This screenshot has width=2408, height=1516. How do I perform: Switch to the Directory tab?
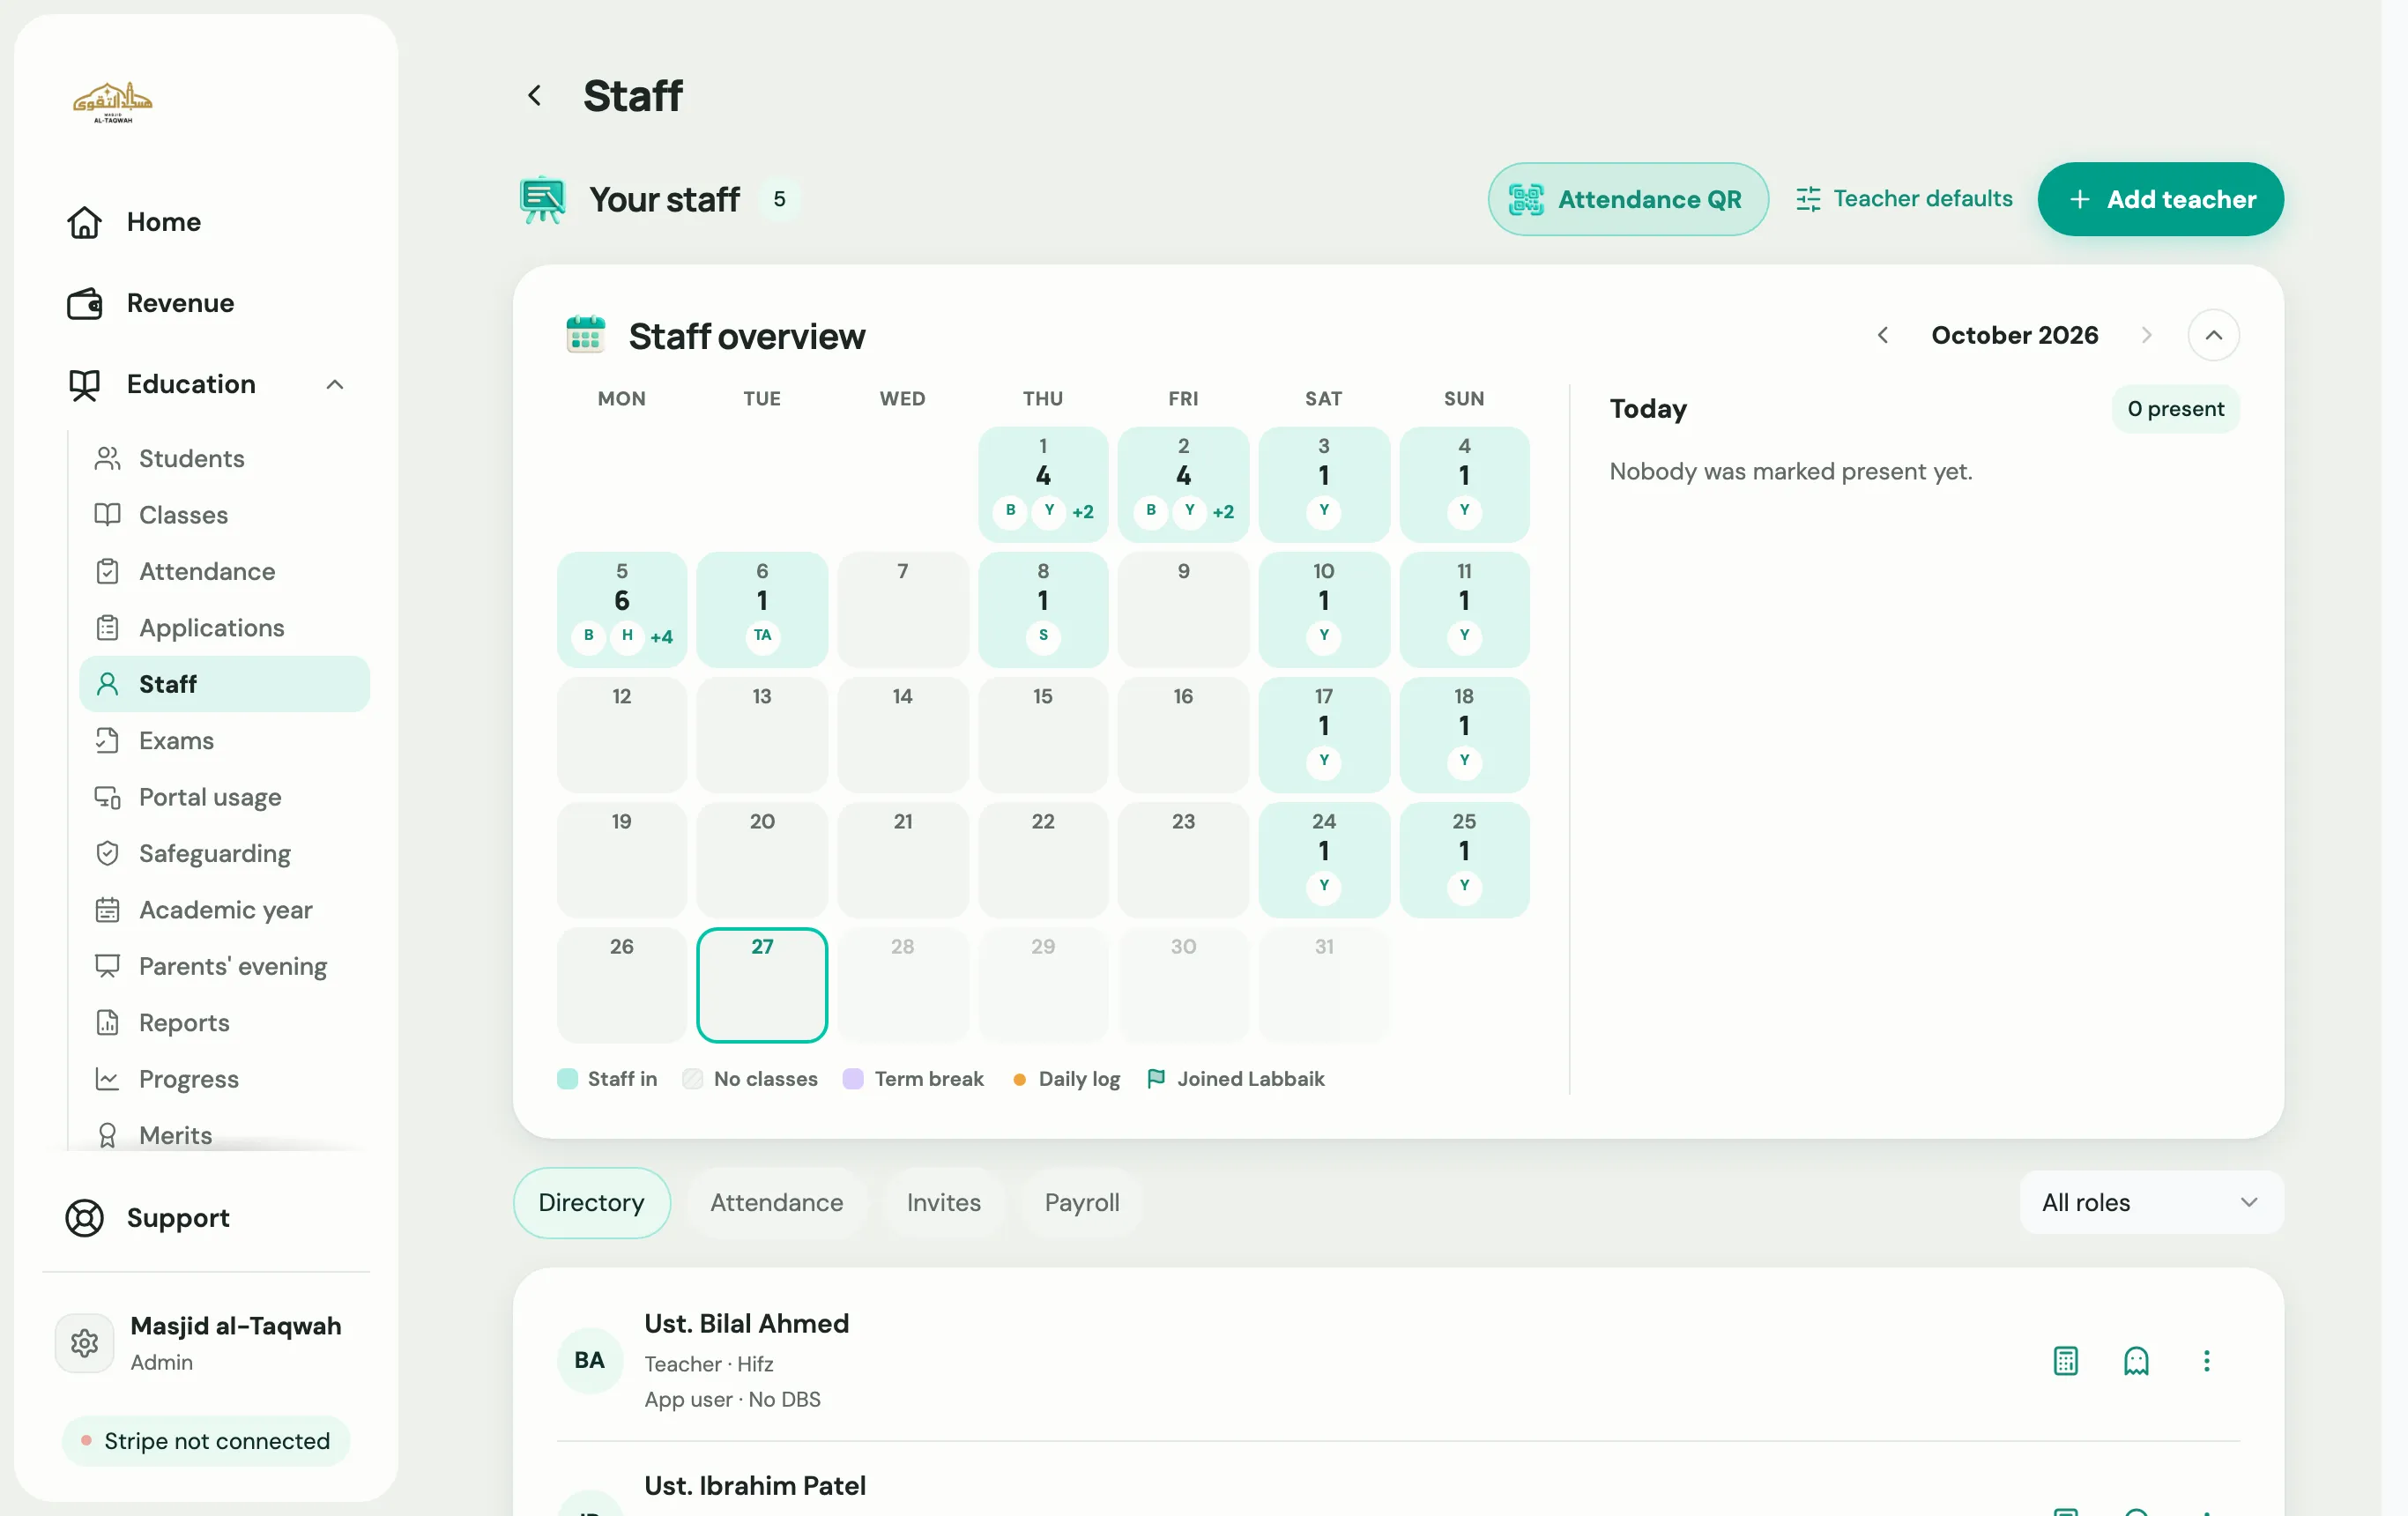[591, 1203]
